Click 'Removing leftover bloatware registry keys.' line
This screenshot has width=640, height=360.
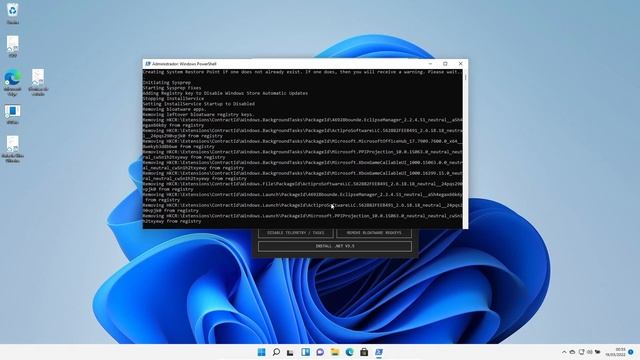(198, 114)
